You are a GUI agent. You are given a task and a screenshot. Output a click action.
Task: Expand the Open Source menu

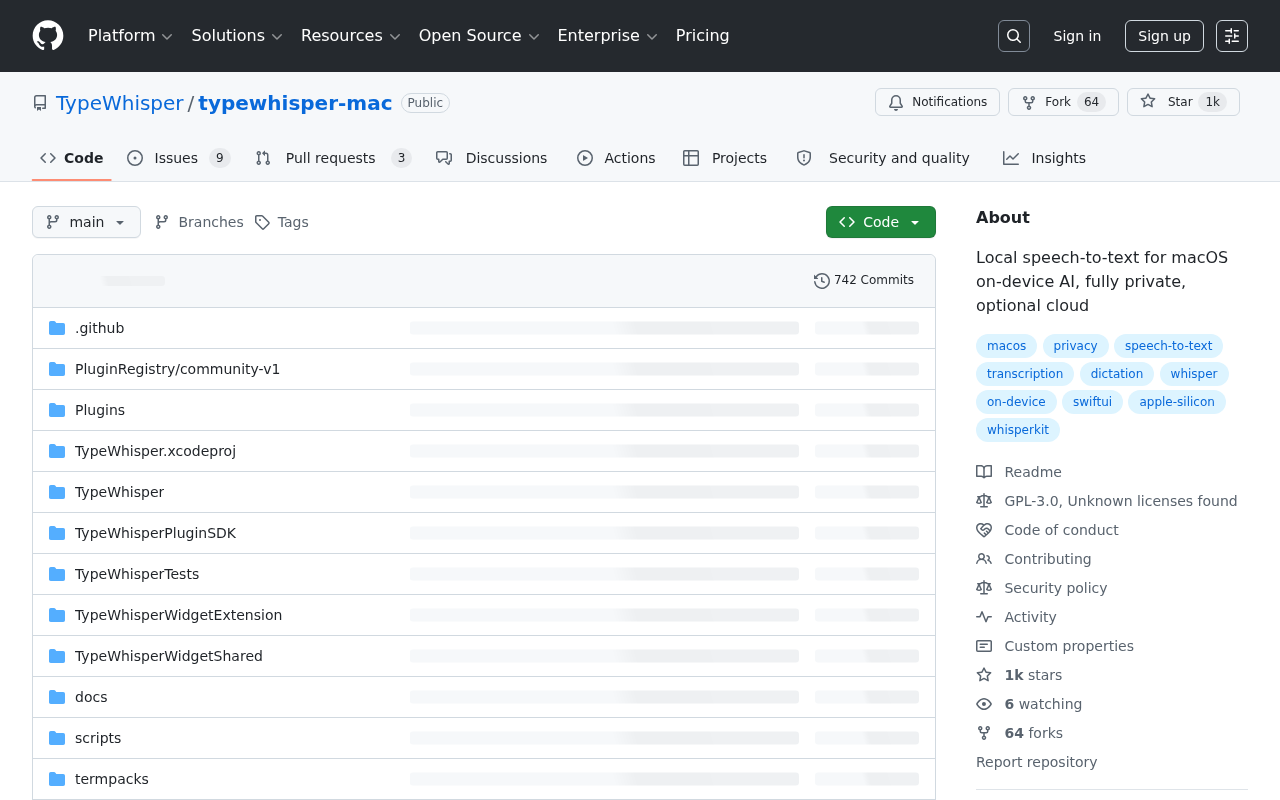point(479,36)
